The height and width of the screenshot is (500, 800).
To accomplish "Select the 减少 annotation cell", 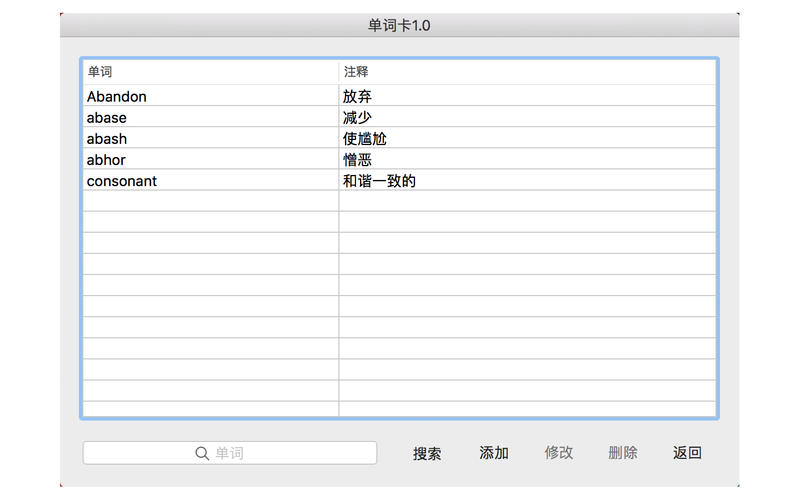I will coord(358,118).
